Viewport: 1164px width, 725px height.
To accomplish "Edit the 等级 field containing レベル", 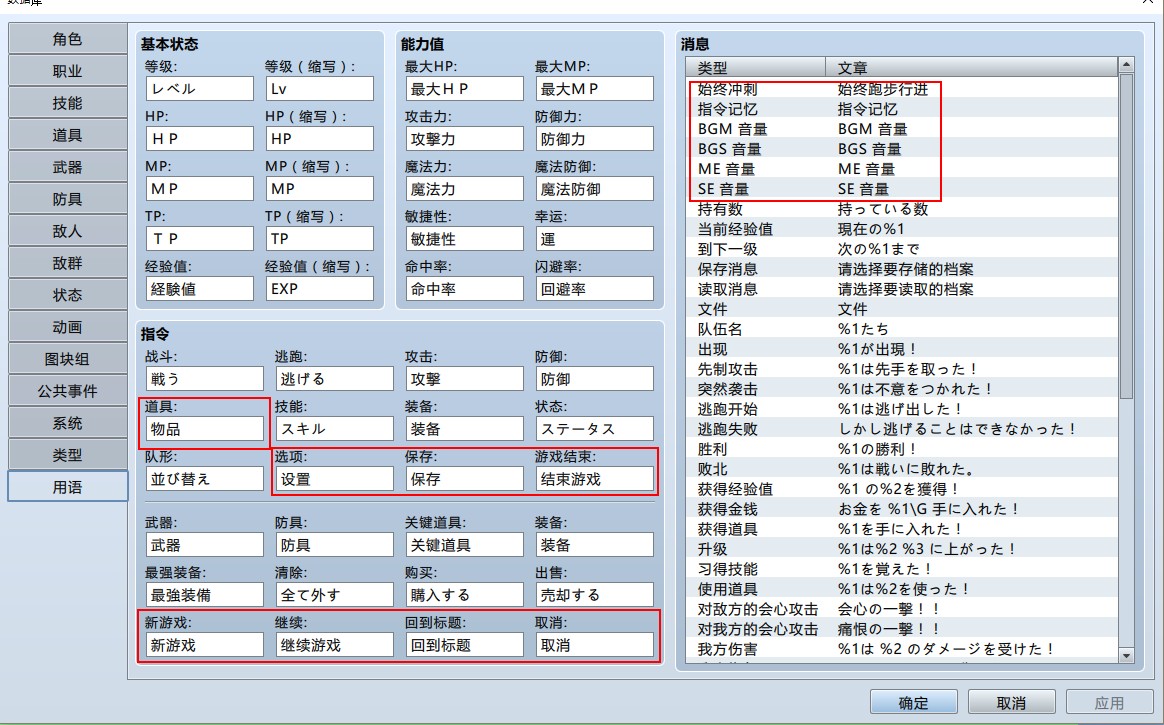I will pos(200,88).
